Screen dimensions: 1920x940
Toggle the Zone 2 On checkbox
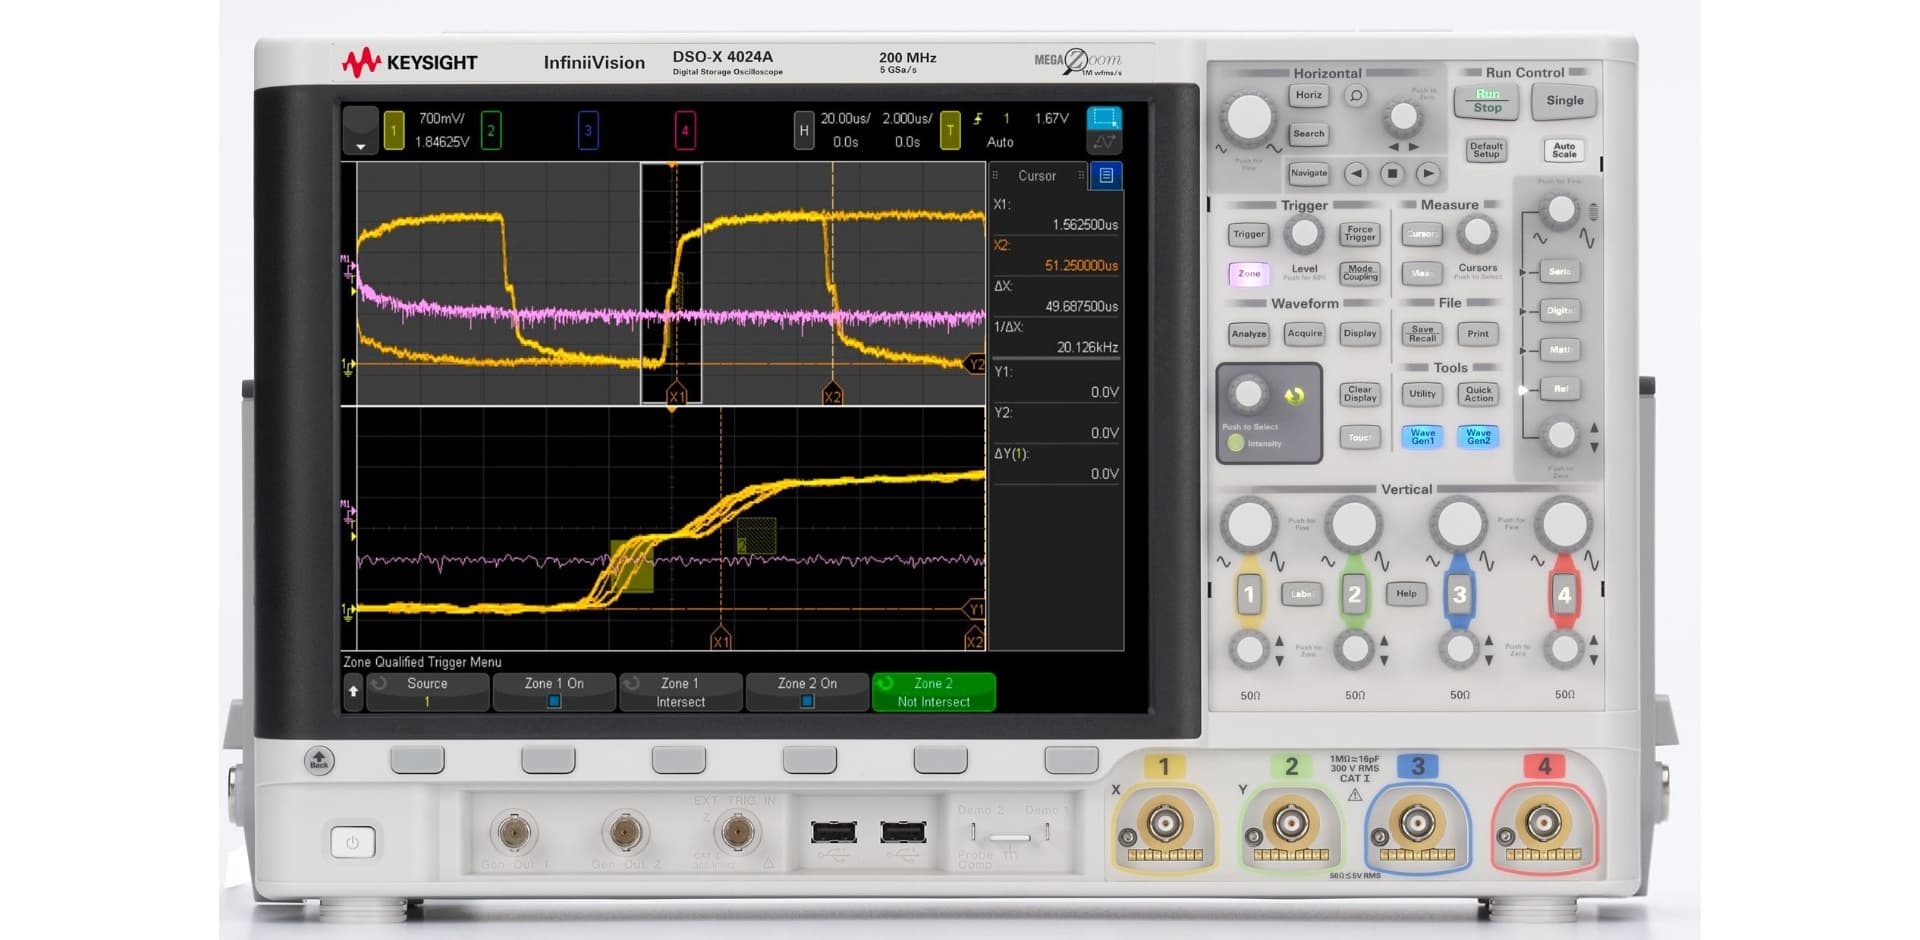807,703
